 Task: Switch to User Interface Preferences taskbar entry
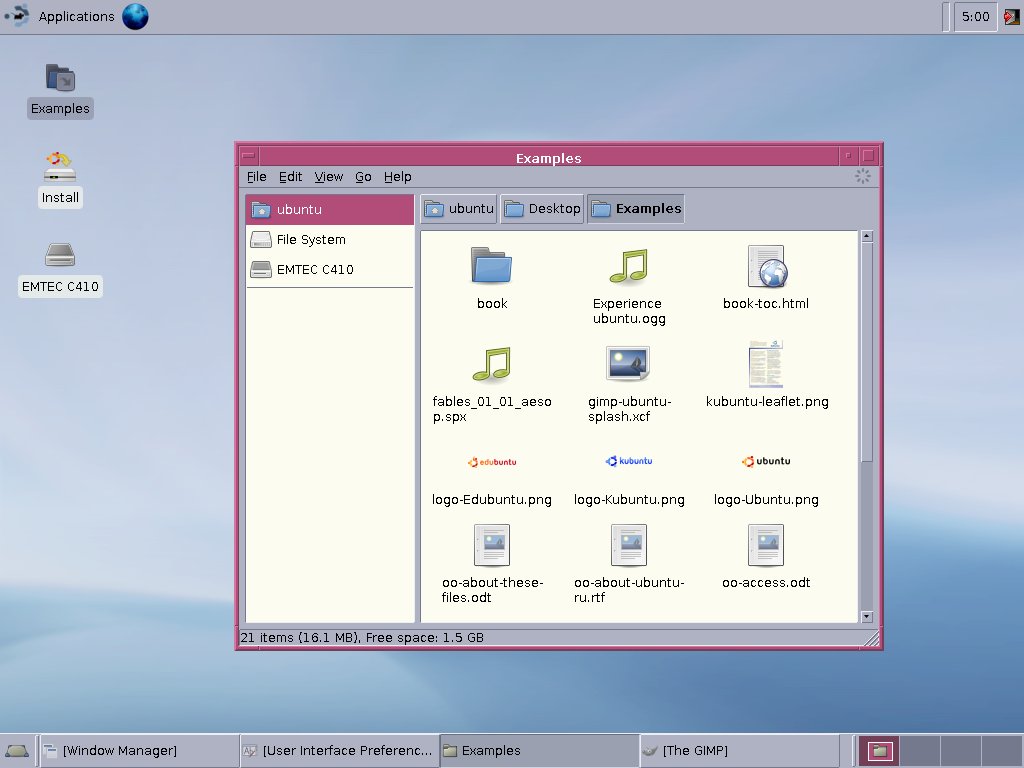[338, 751]
